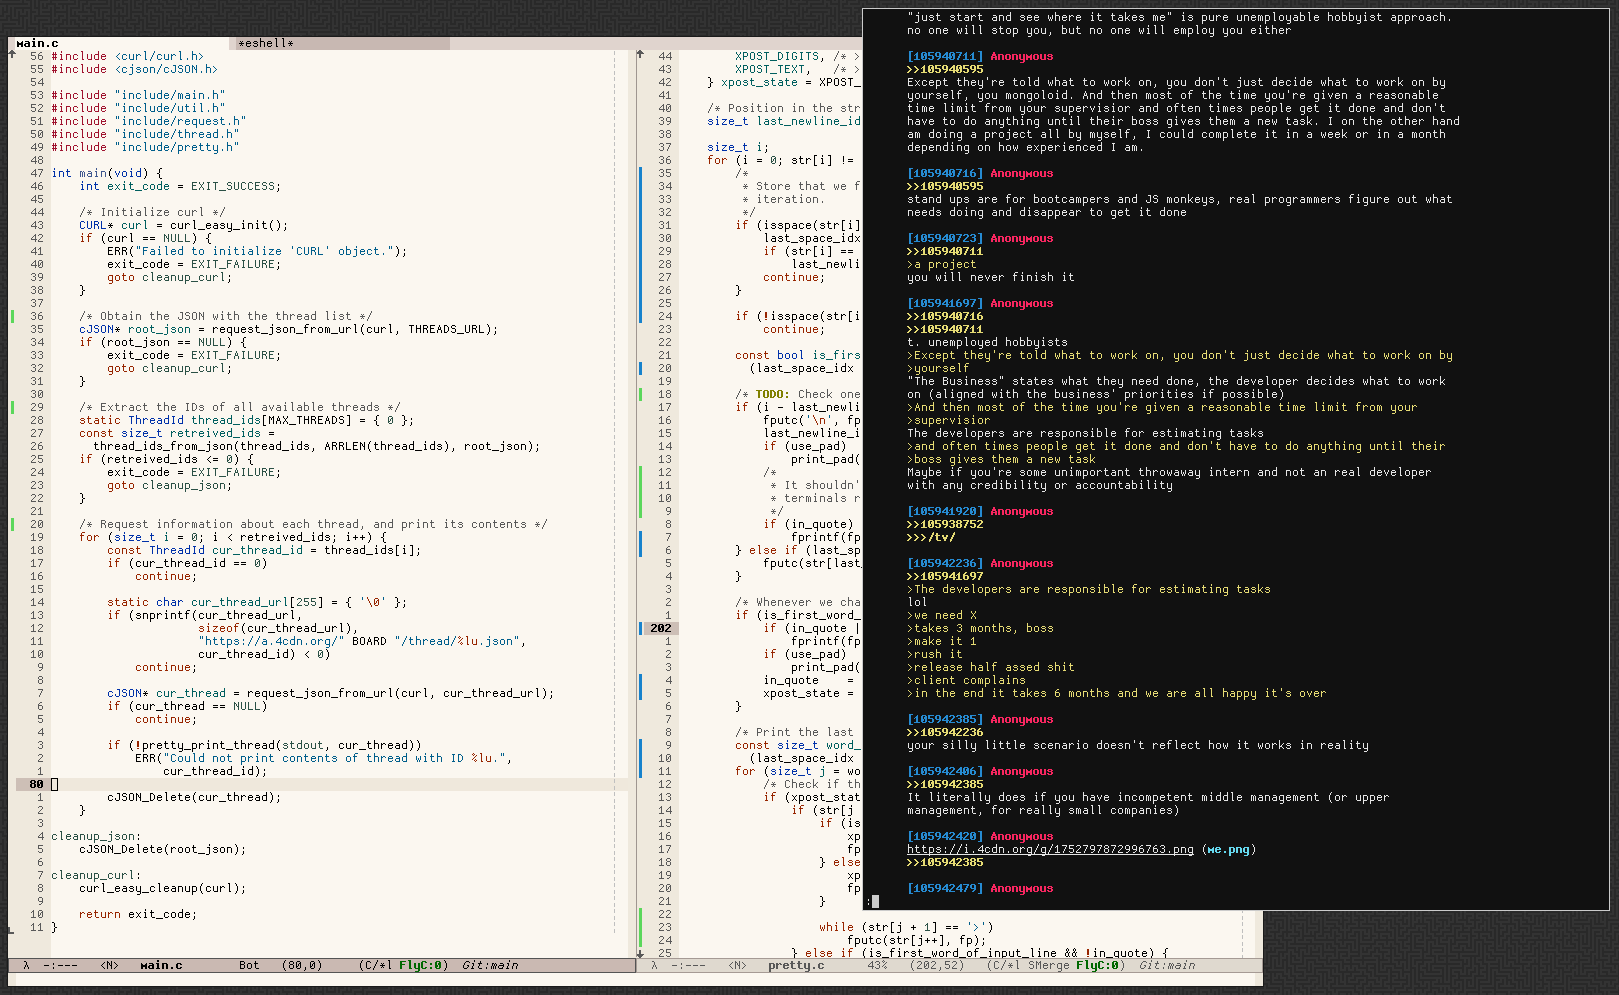Viewport: 1619px width, 995px height.
Task: Click the >>105942236 quote link
Action: click(945, 732)
